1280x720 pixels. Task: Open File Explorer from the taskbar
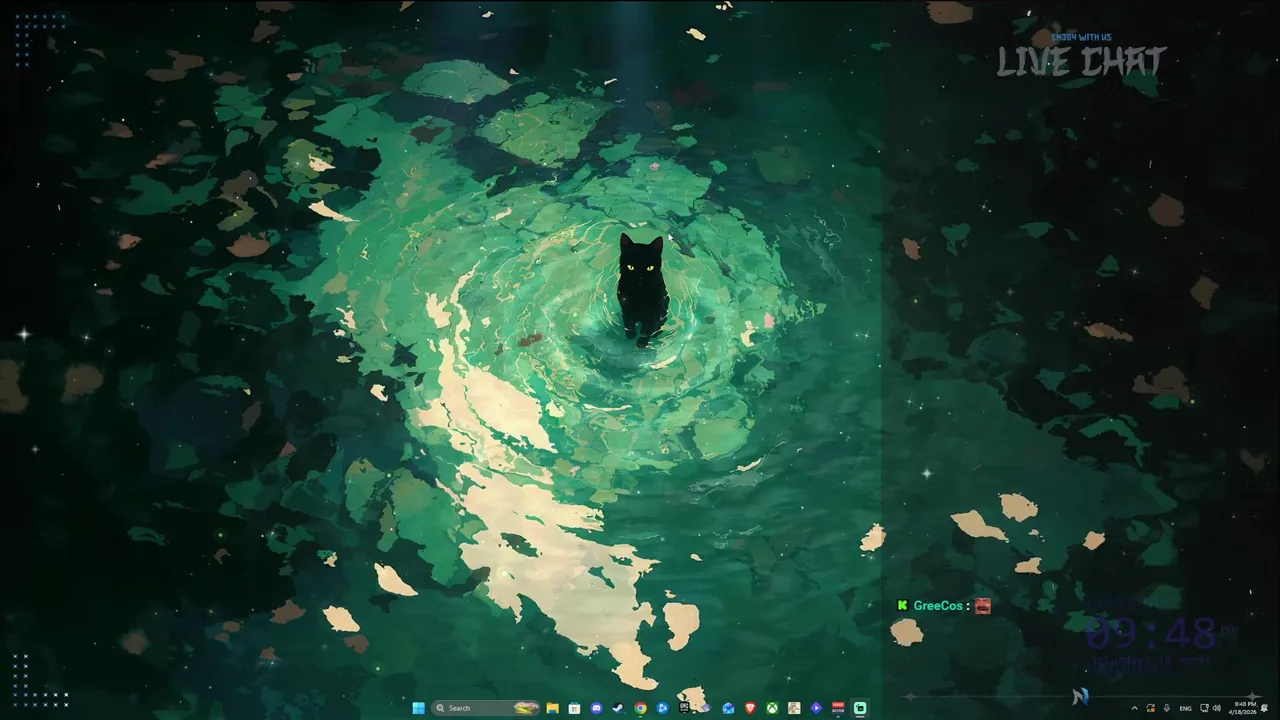point(553,708)
